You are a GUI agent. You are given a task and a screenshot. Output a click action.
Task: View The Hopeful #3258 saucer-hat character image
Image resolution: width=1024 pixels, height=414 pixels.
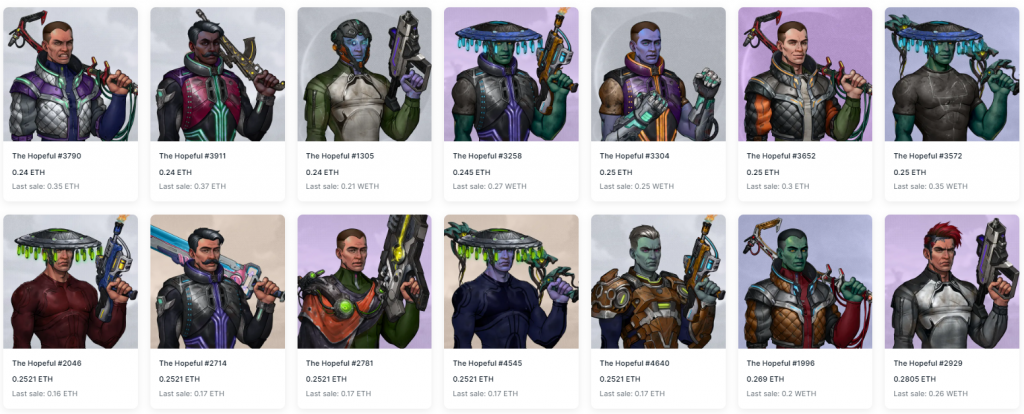pos(511,74)
